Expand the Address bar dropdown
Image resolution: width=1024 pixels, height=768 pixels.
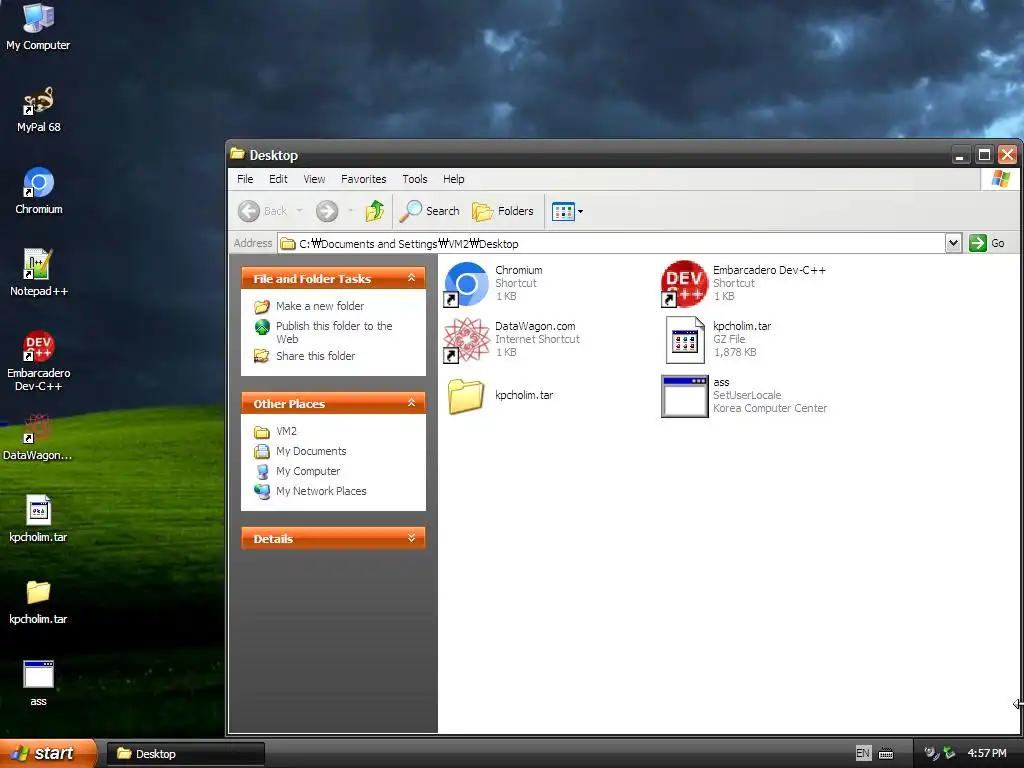tap(953, 244)
